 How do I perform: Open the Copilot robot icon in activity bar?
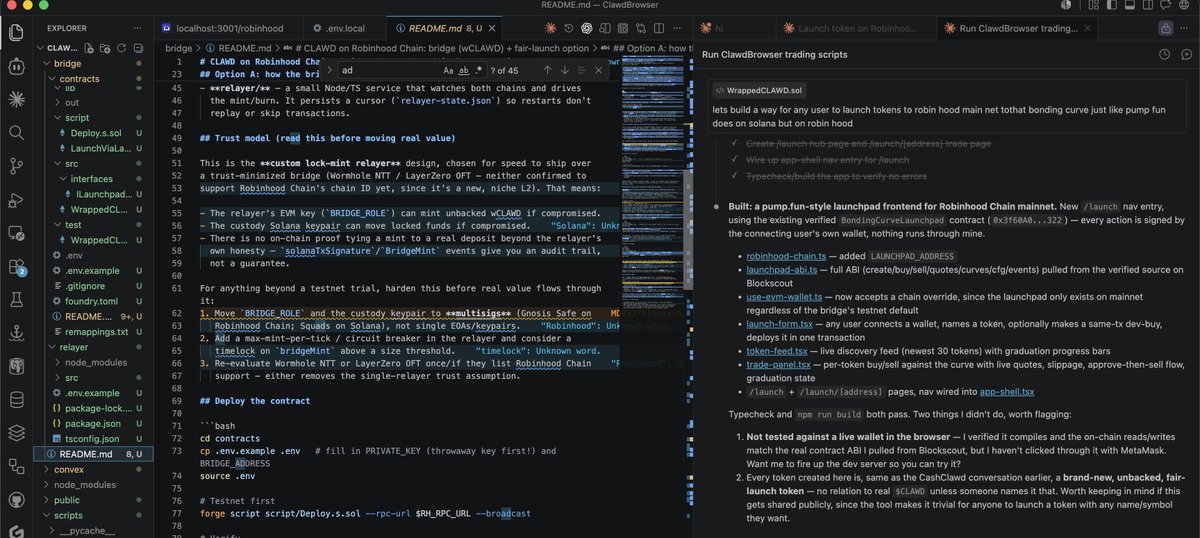pyautogui.click(x=16, y=66)
